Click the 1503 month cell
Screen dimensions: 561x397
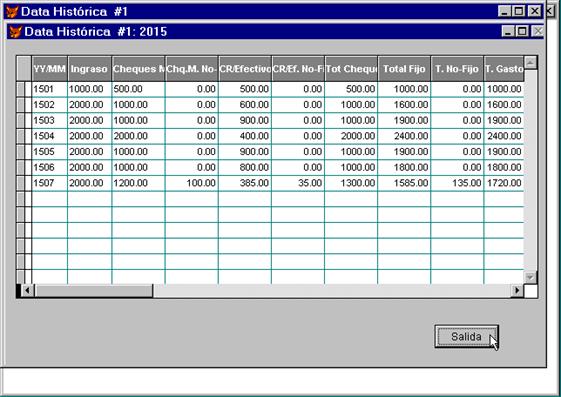click(49, 121)
